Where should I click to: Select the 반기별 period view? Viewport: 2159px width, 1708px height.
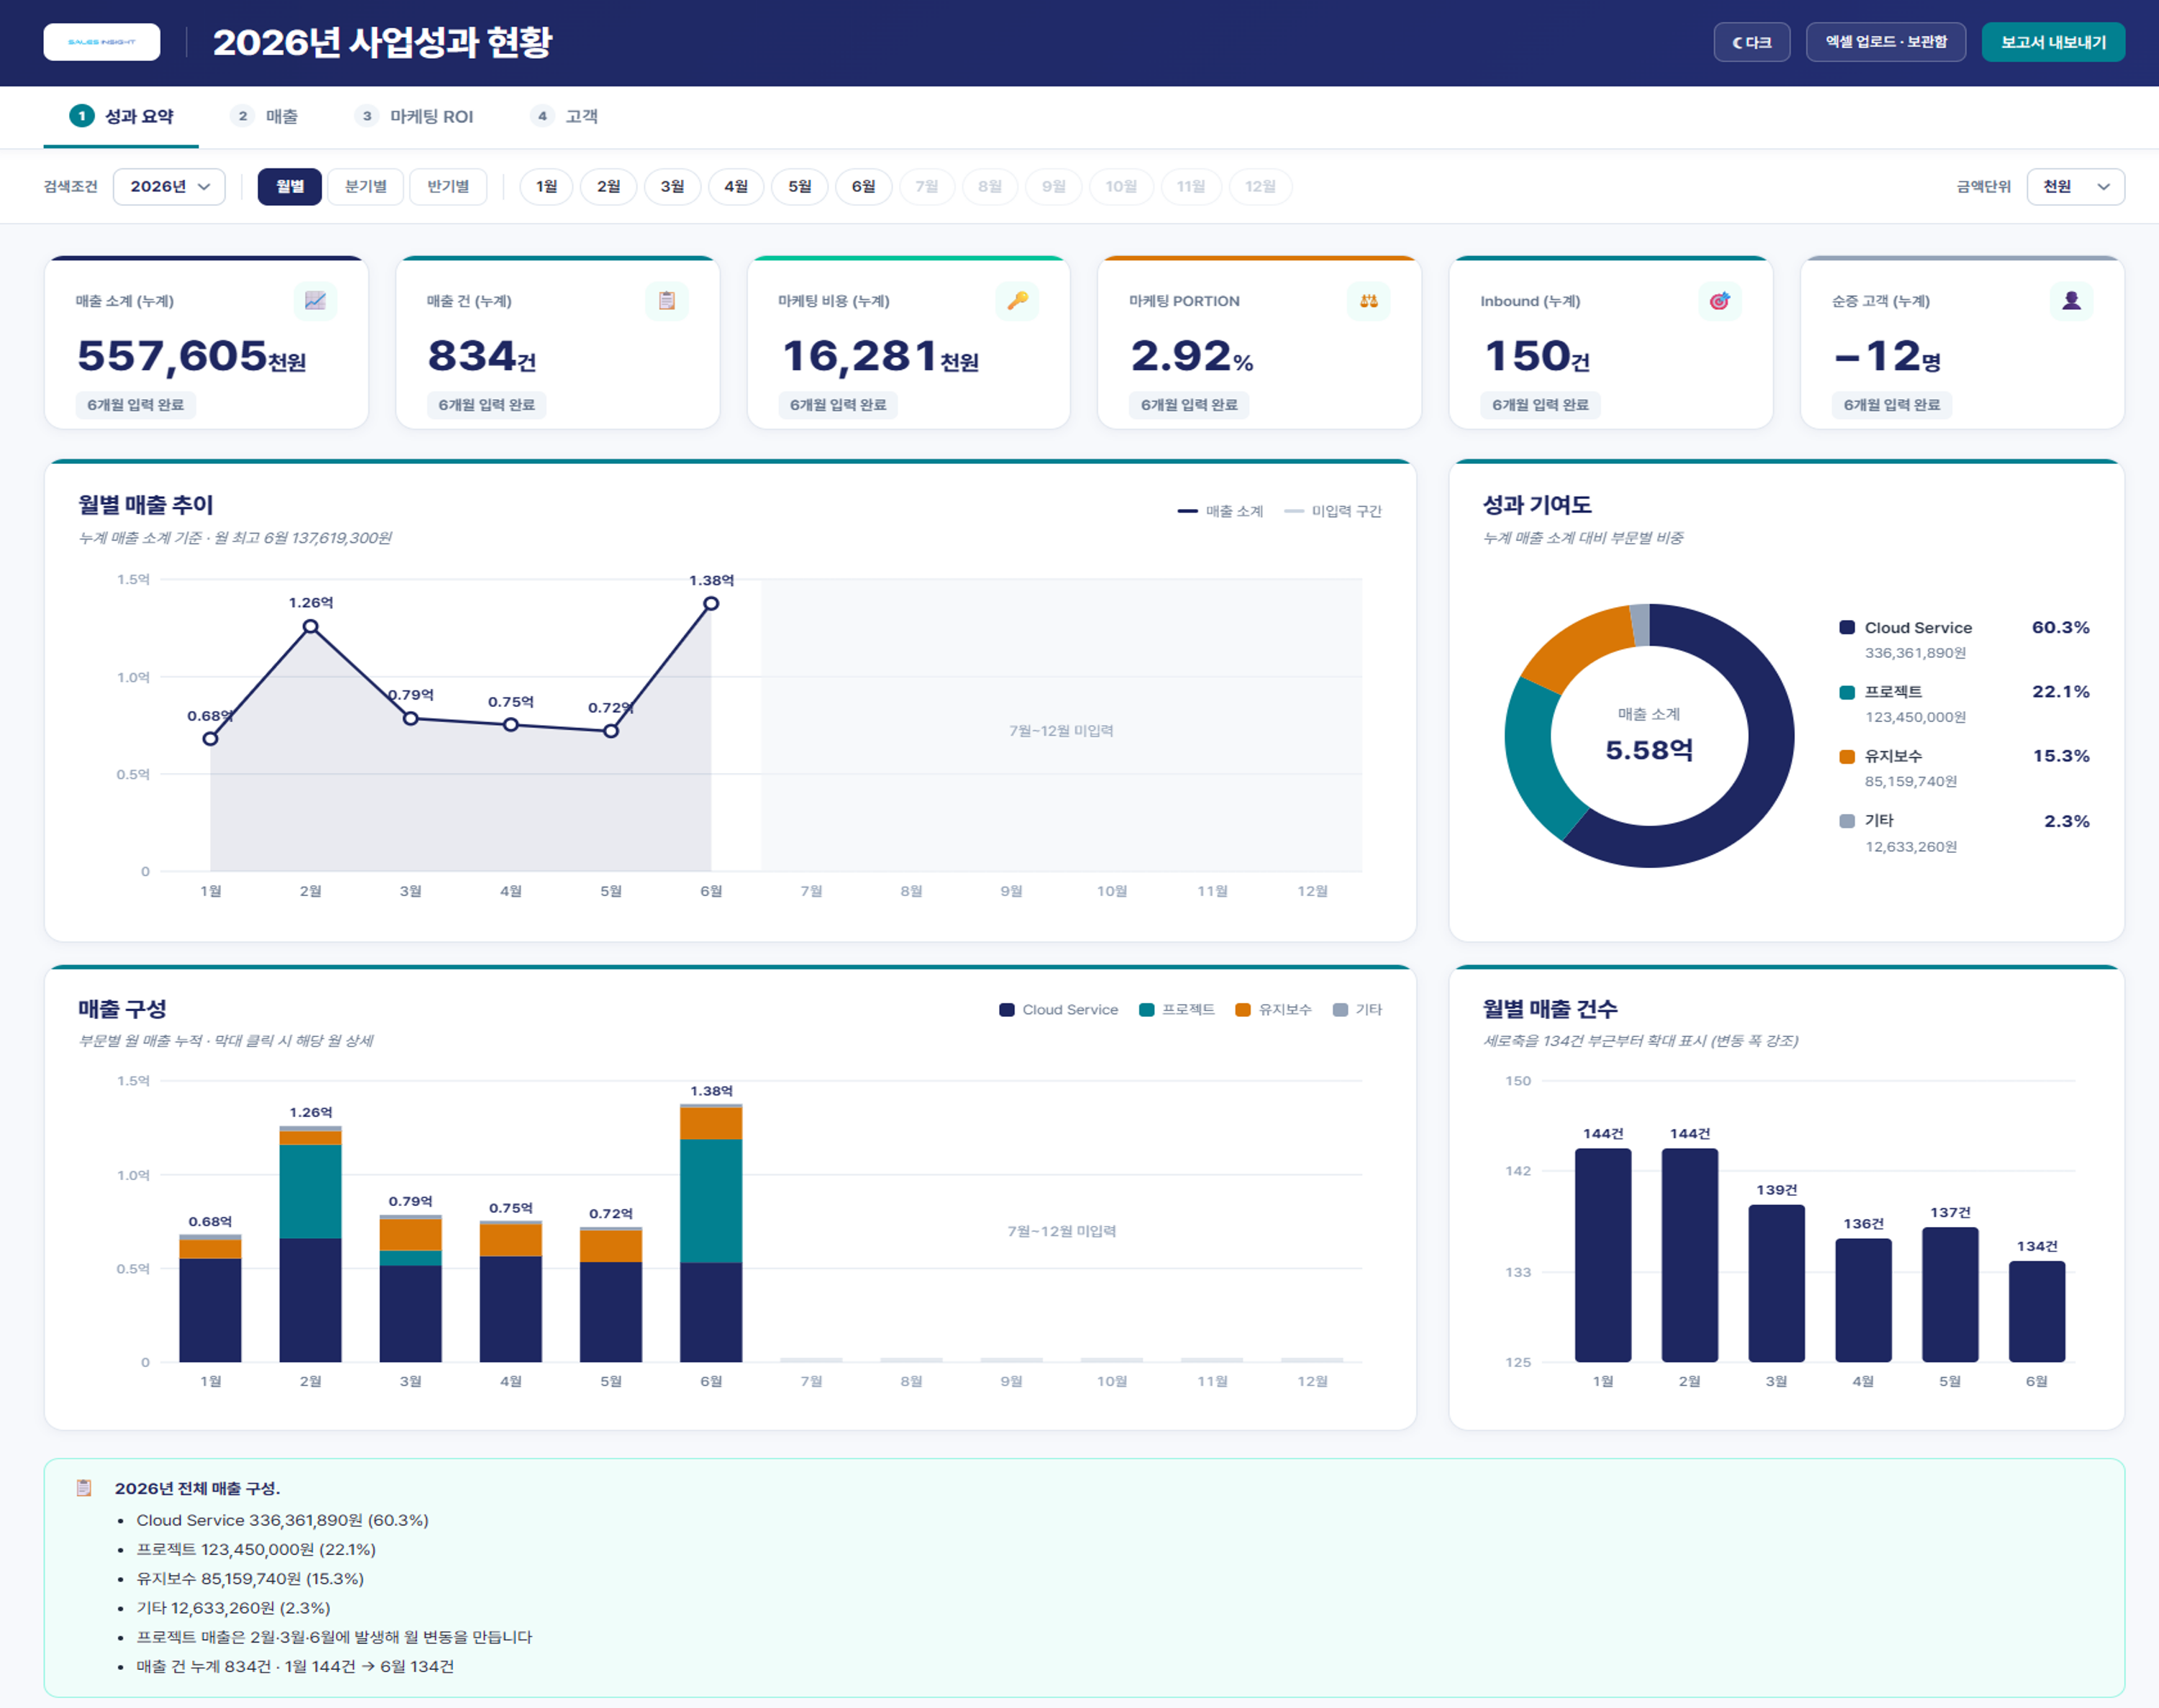click(448, 187)
